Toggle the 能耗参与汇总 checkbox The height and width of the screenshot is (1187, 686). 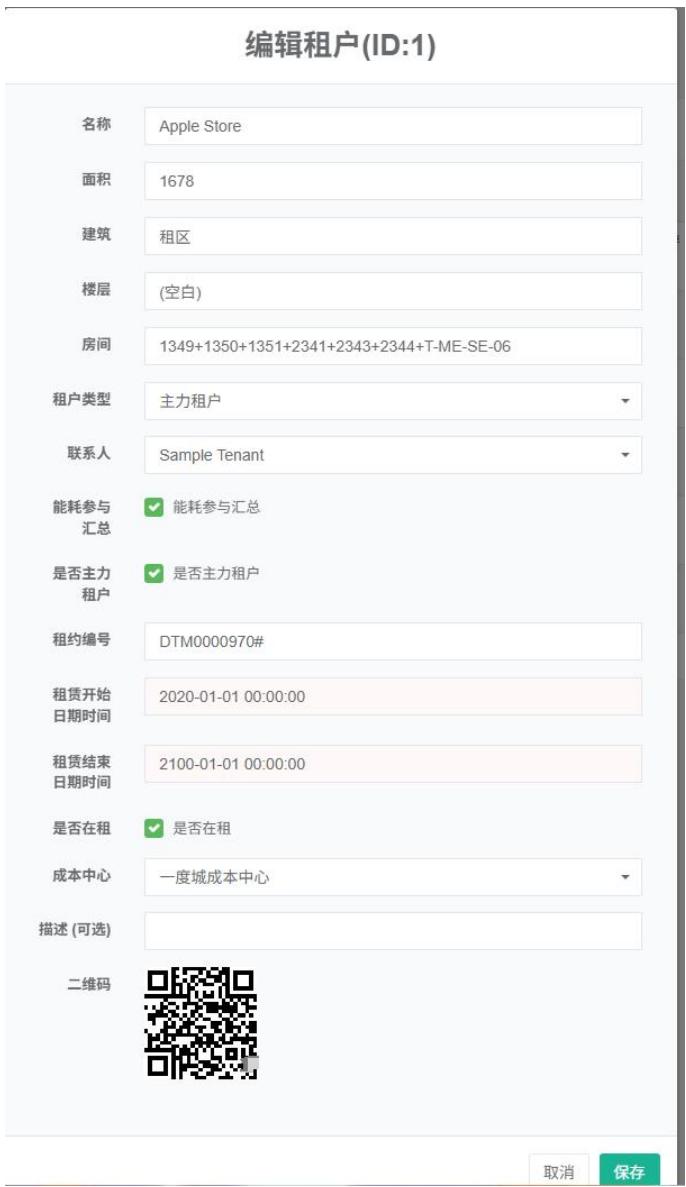click(154, 507)
